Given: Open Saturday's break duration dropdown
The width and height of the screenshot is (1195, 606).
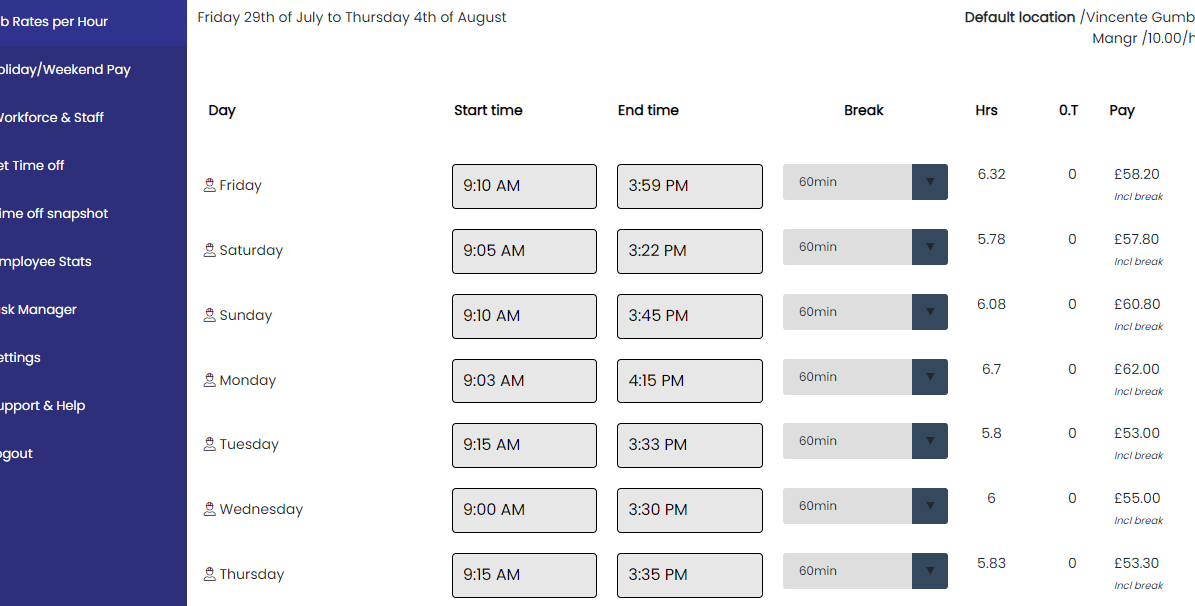Looking at the screenshot, I should [929, 246].
